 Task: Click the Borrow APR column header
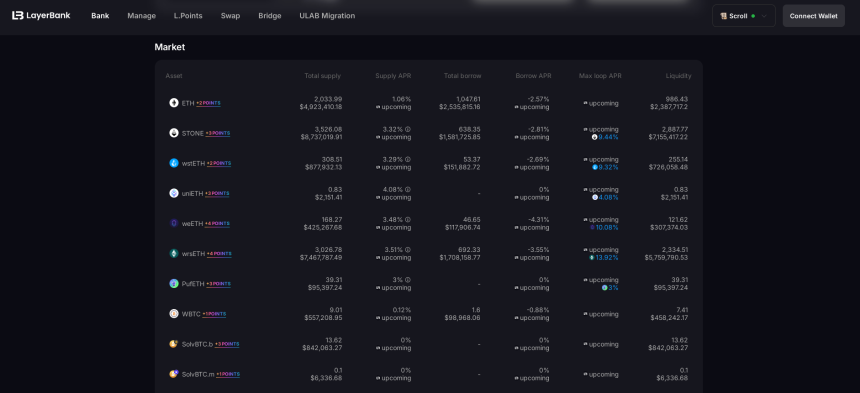[534, 76]
